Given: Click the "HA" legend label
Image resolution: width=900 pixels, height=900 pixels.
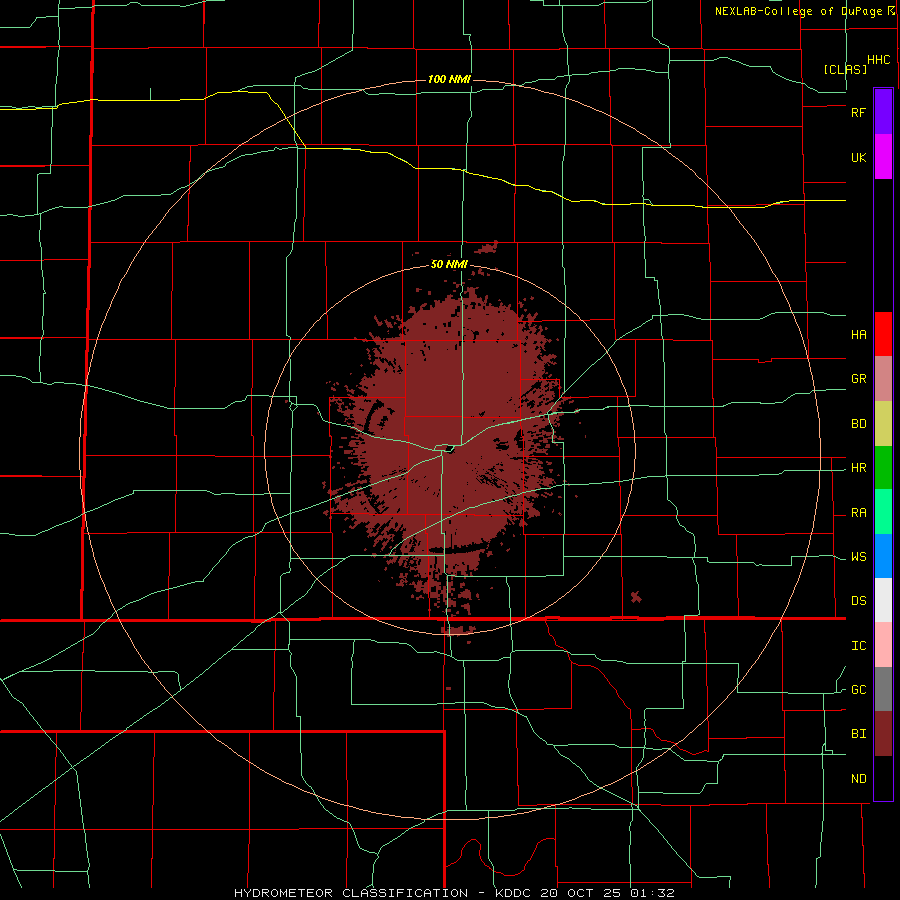Looking at the screenshot, I should (x=858, y=335).
